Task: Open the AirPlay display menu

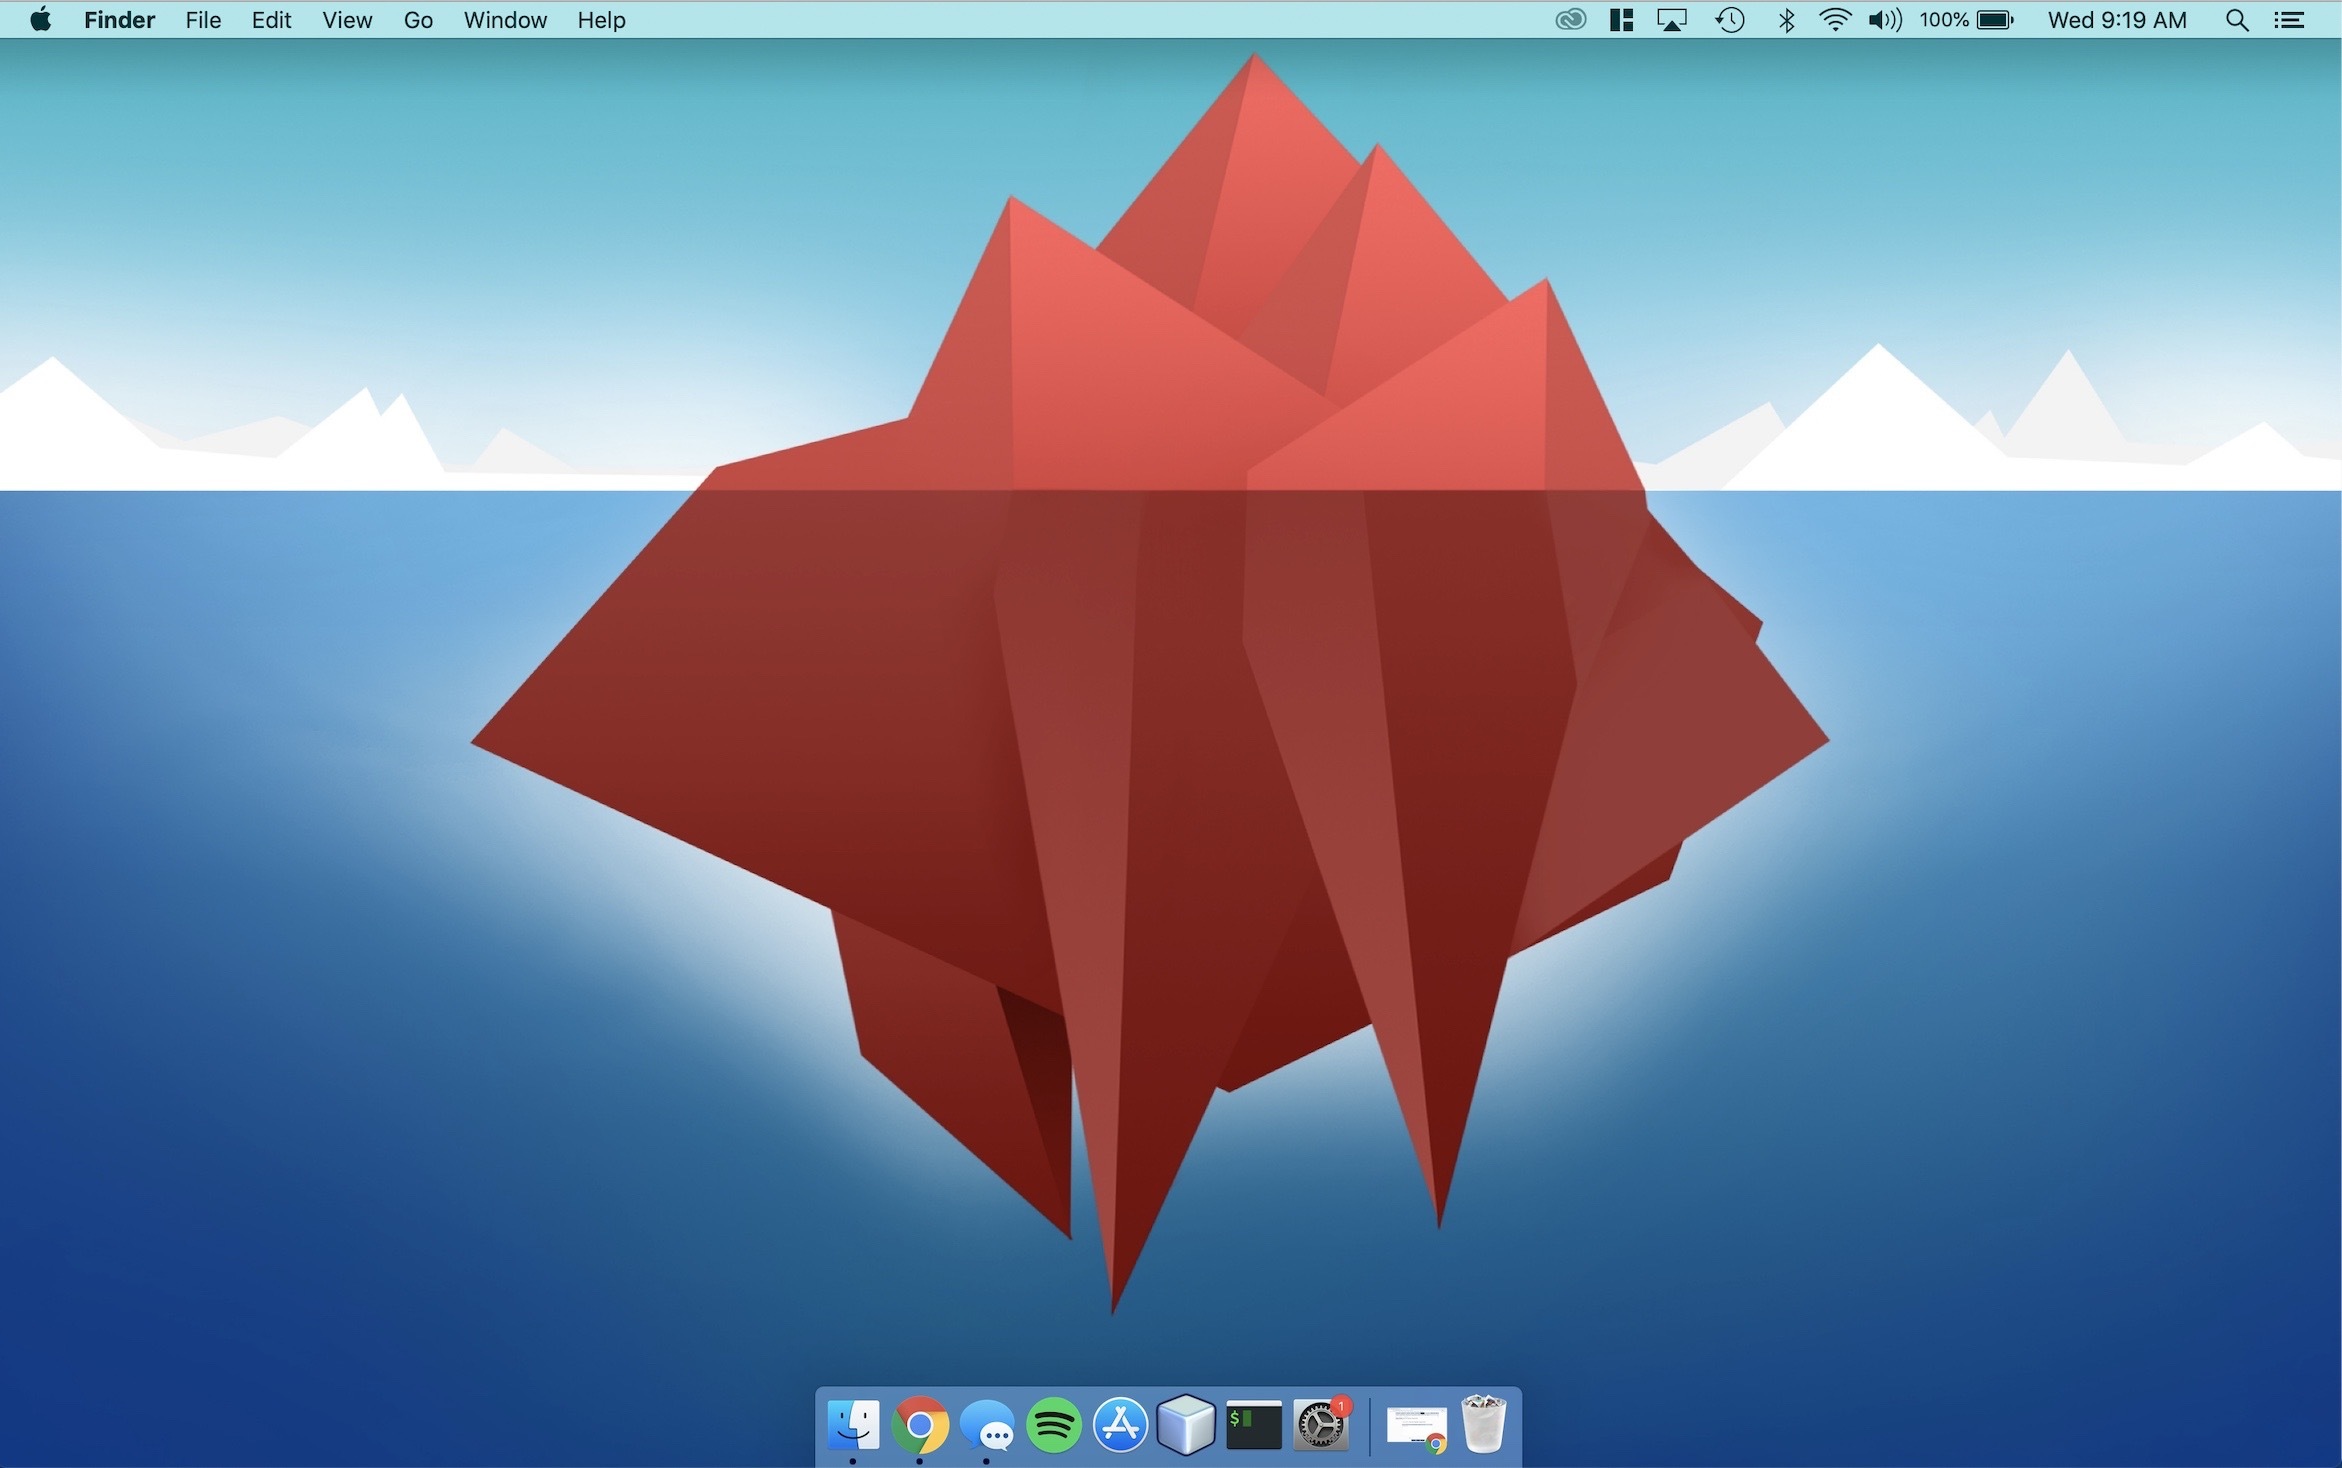Action: [1672, 20]
